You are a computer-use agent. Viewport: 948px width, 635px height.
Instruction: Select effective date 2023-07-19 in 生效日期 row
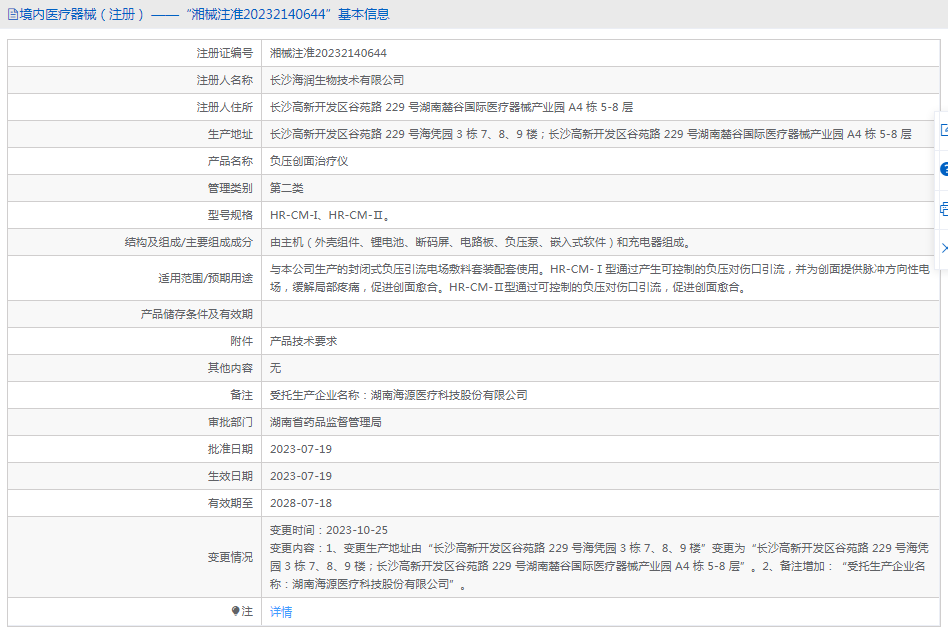click(x=300, y=476)
